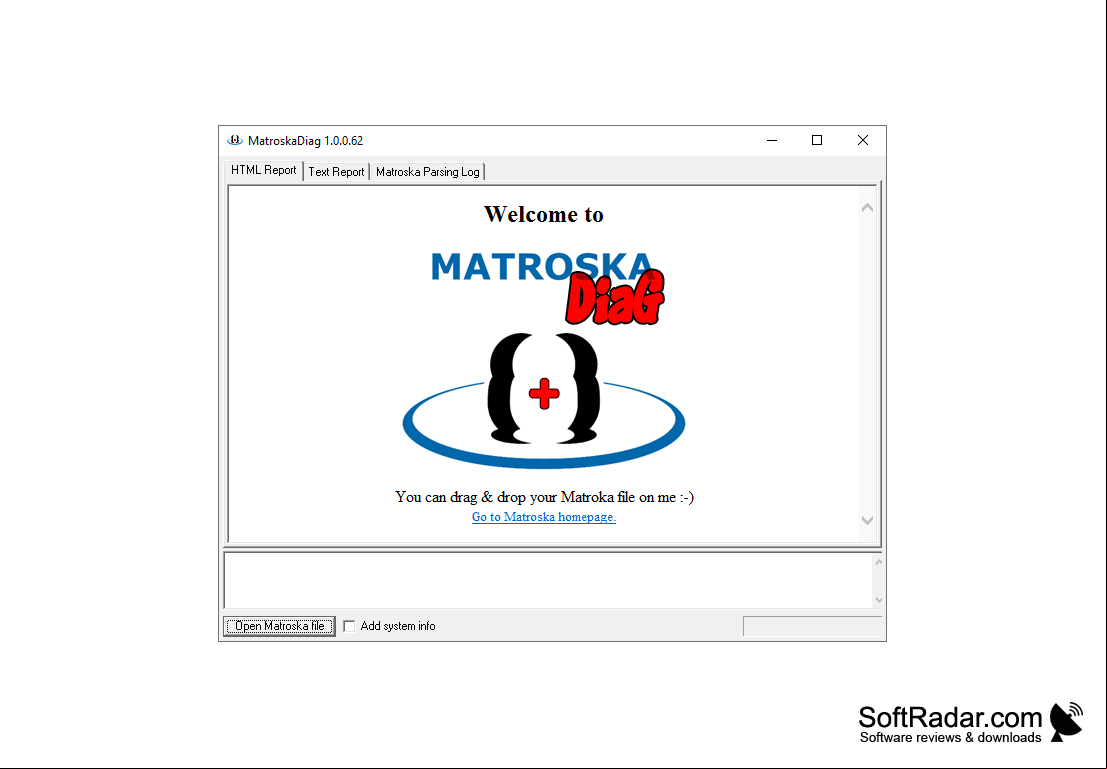Follow the Go to Matroska homepage link
Viewport: 1107px width, 769px height.
(544, 517)
